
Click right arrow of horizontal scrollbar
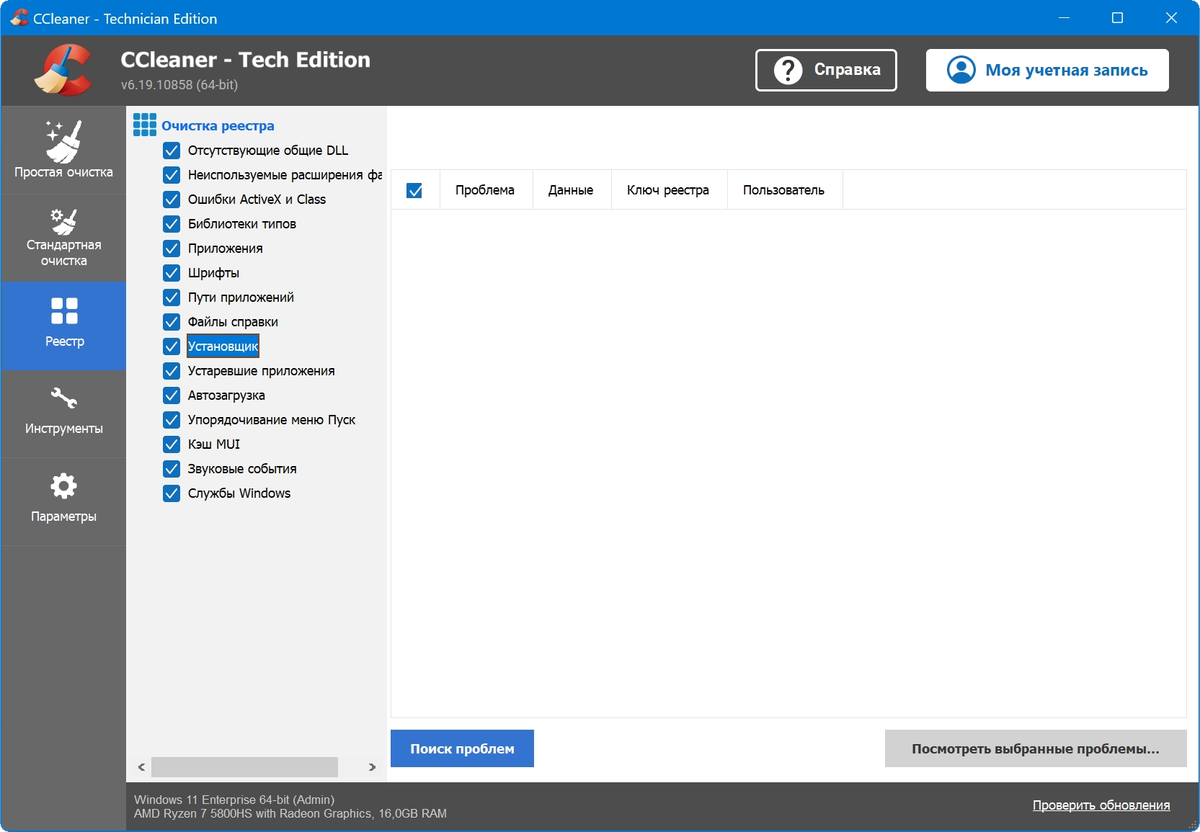point(372,767)
